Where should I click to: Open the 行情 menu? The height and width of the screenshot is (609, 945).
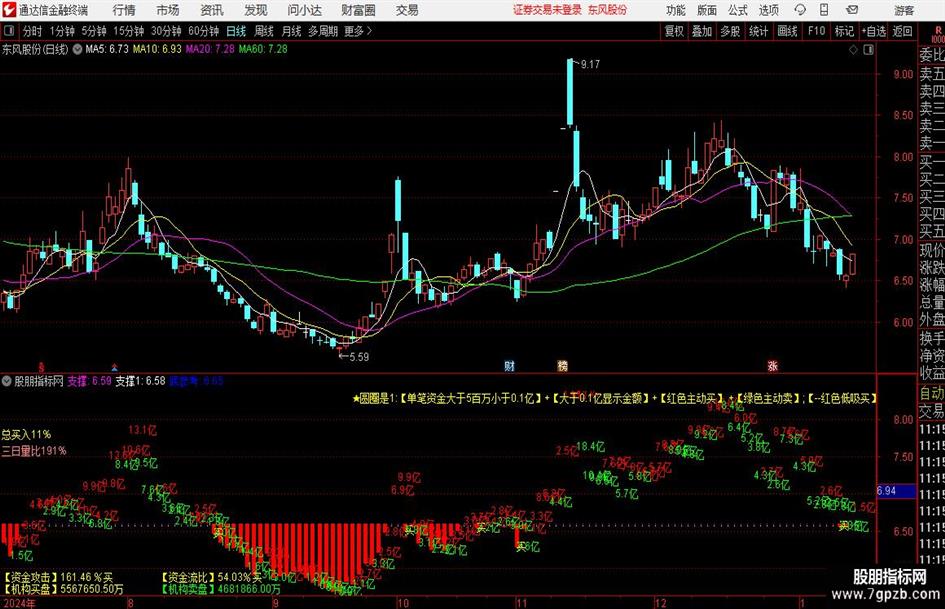click(x=124, y=10)
